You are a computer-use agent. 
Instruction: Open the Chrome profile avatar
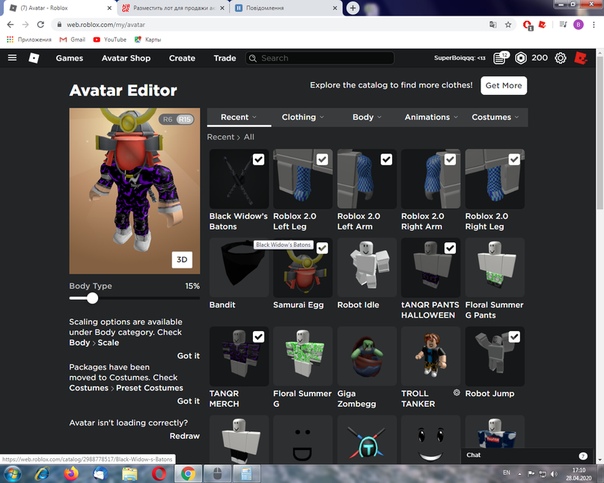point(578,25)
